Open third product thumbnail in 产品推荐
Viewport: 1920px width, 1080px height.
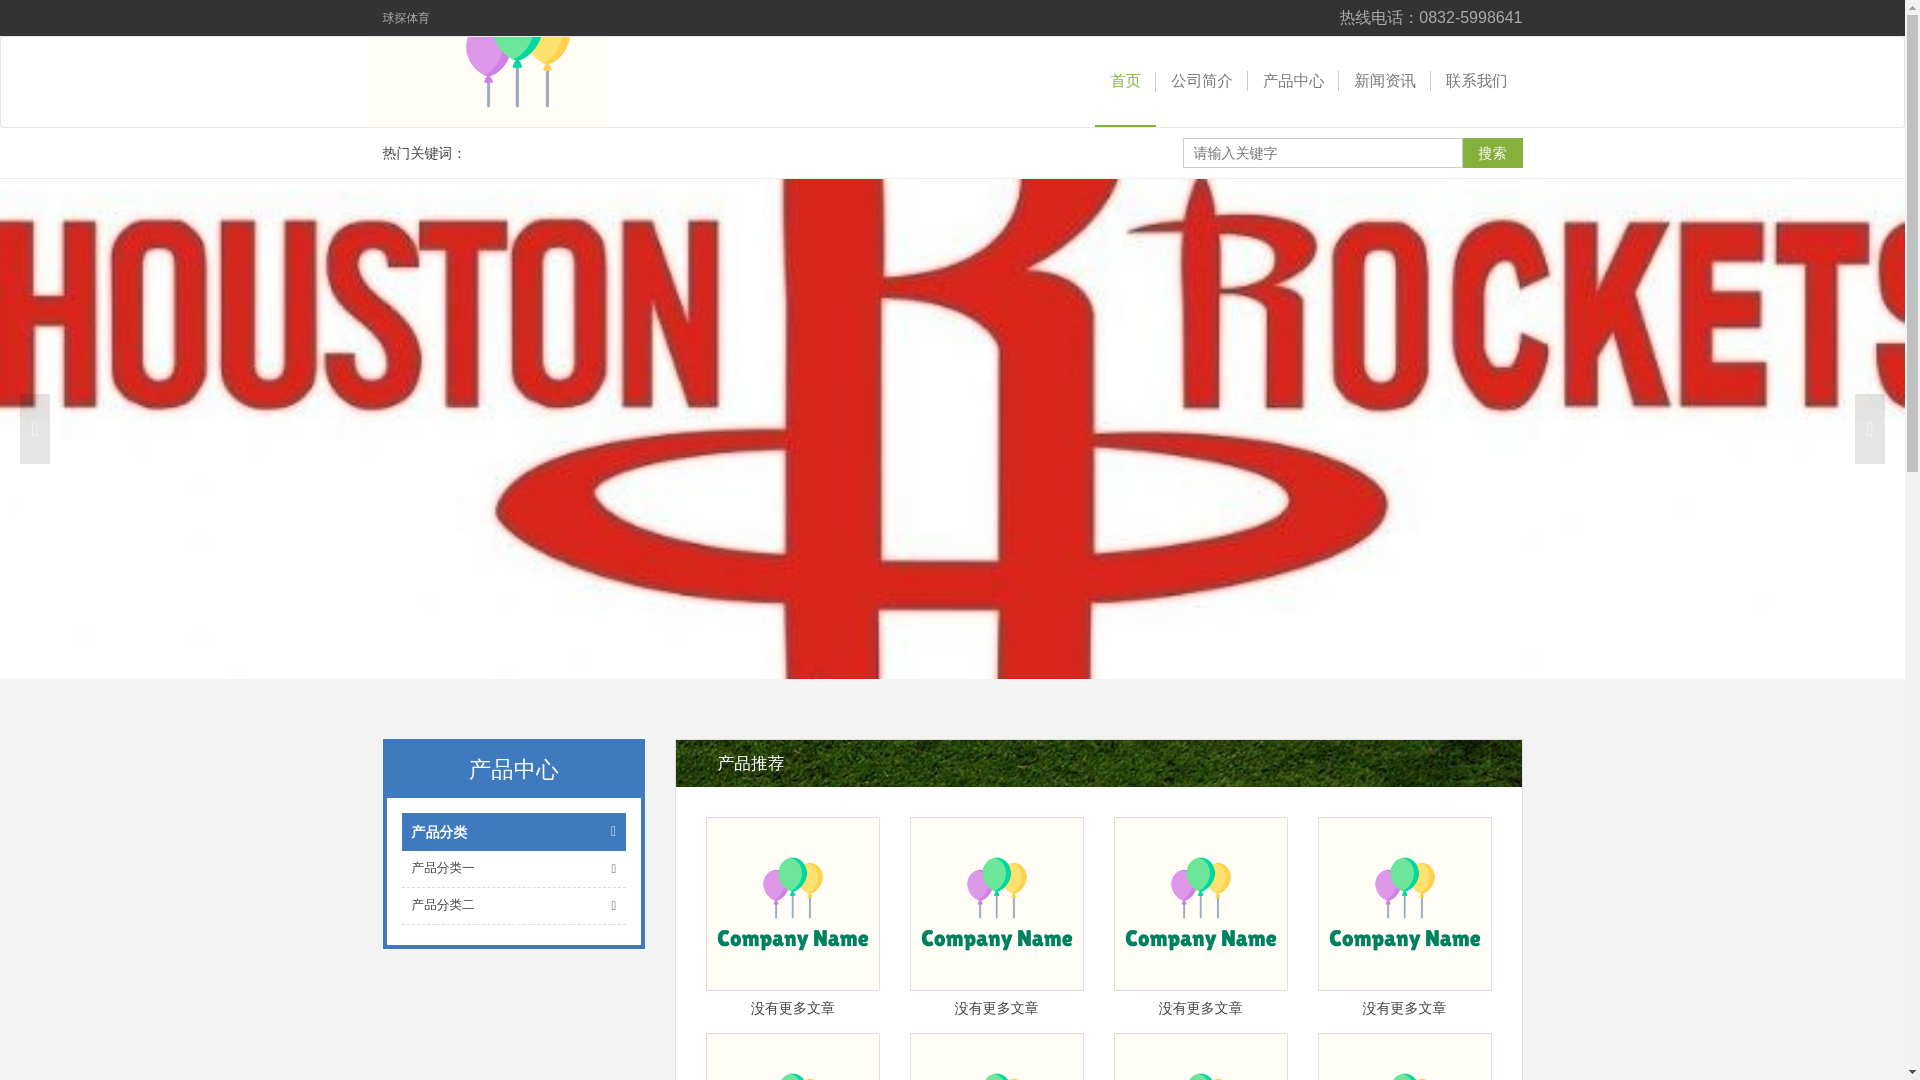point(1201,904)
